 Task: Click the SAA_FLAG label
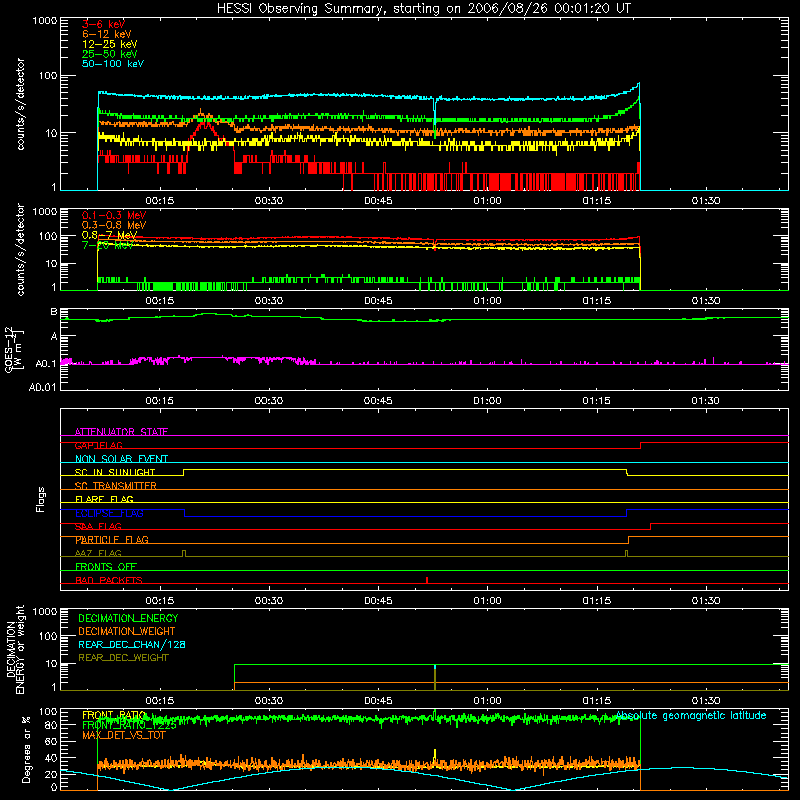point(98,526)
